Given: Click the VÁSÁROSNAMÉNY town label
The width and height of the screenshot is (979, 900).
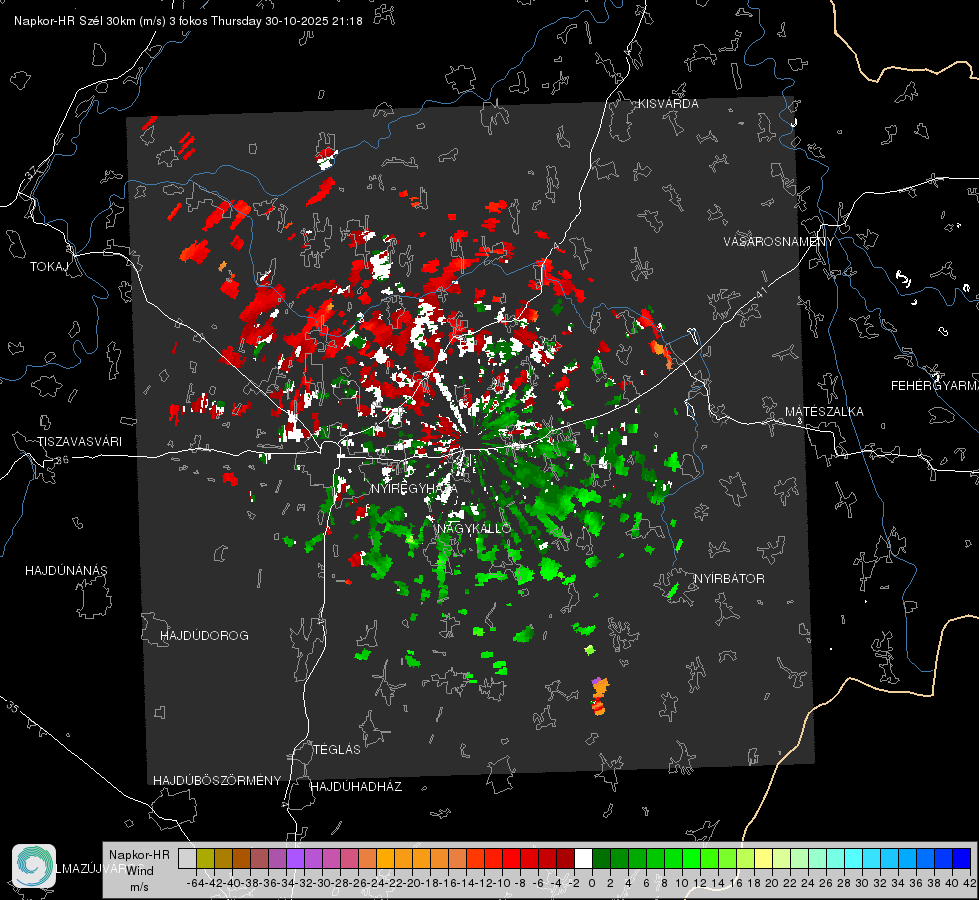Looking at the screenshot, I should tap(779, 242).
